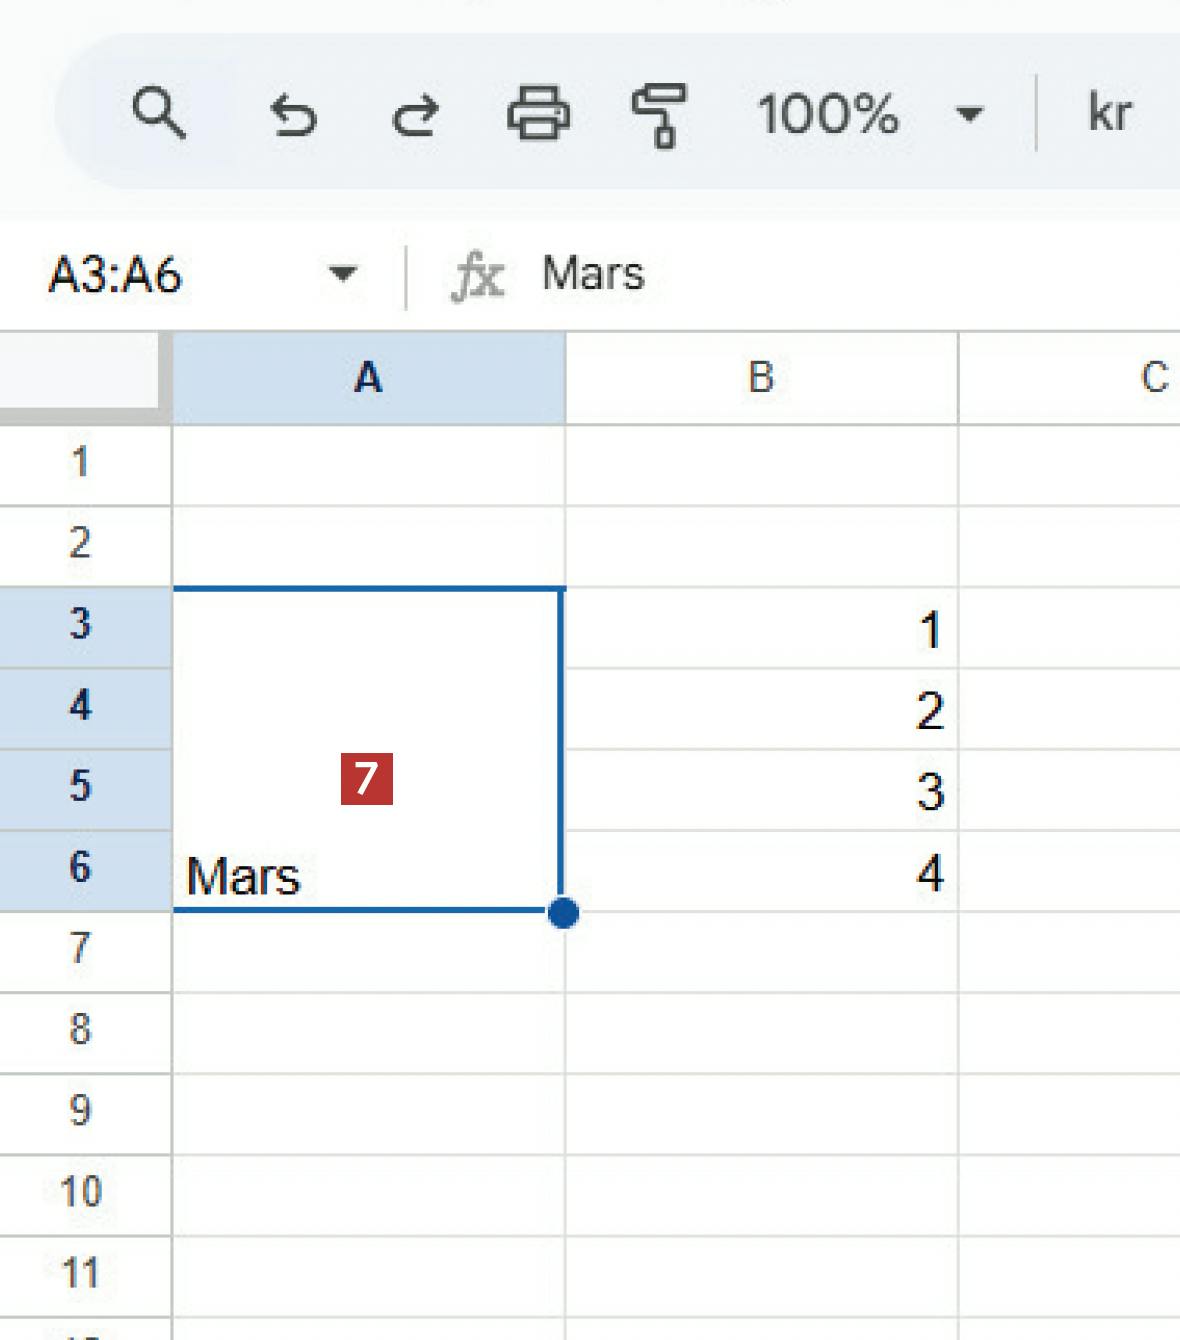
Task: Activate the paint format tool
Action: pos(659,114)
